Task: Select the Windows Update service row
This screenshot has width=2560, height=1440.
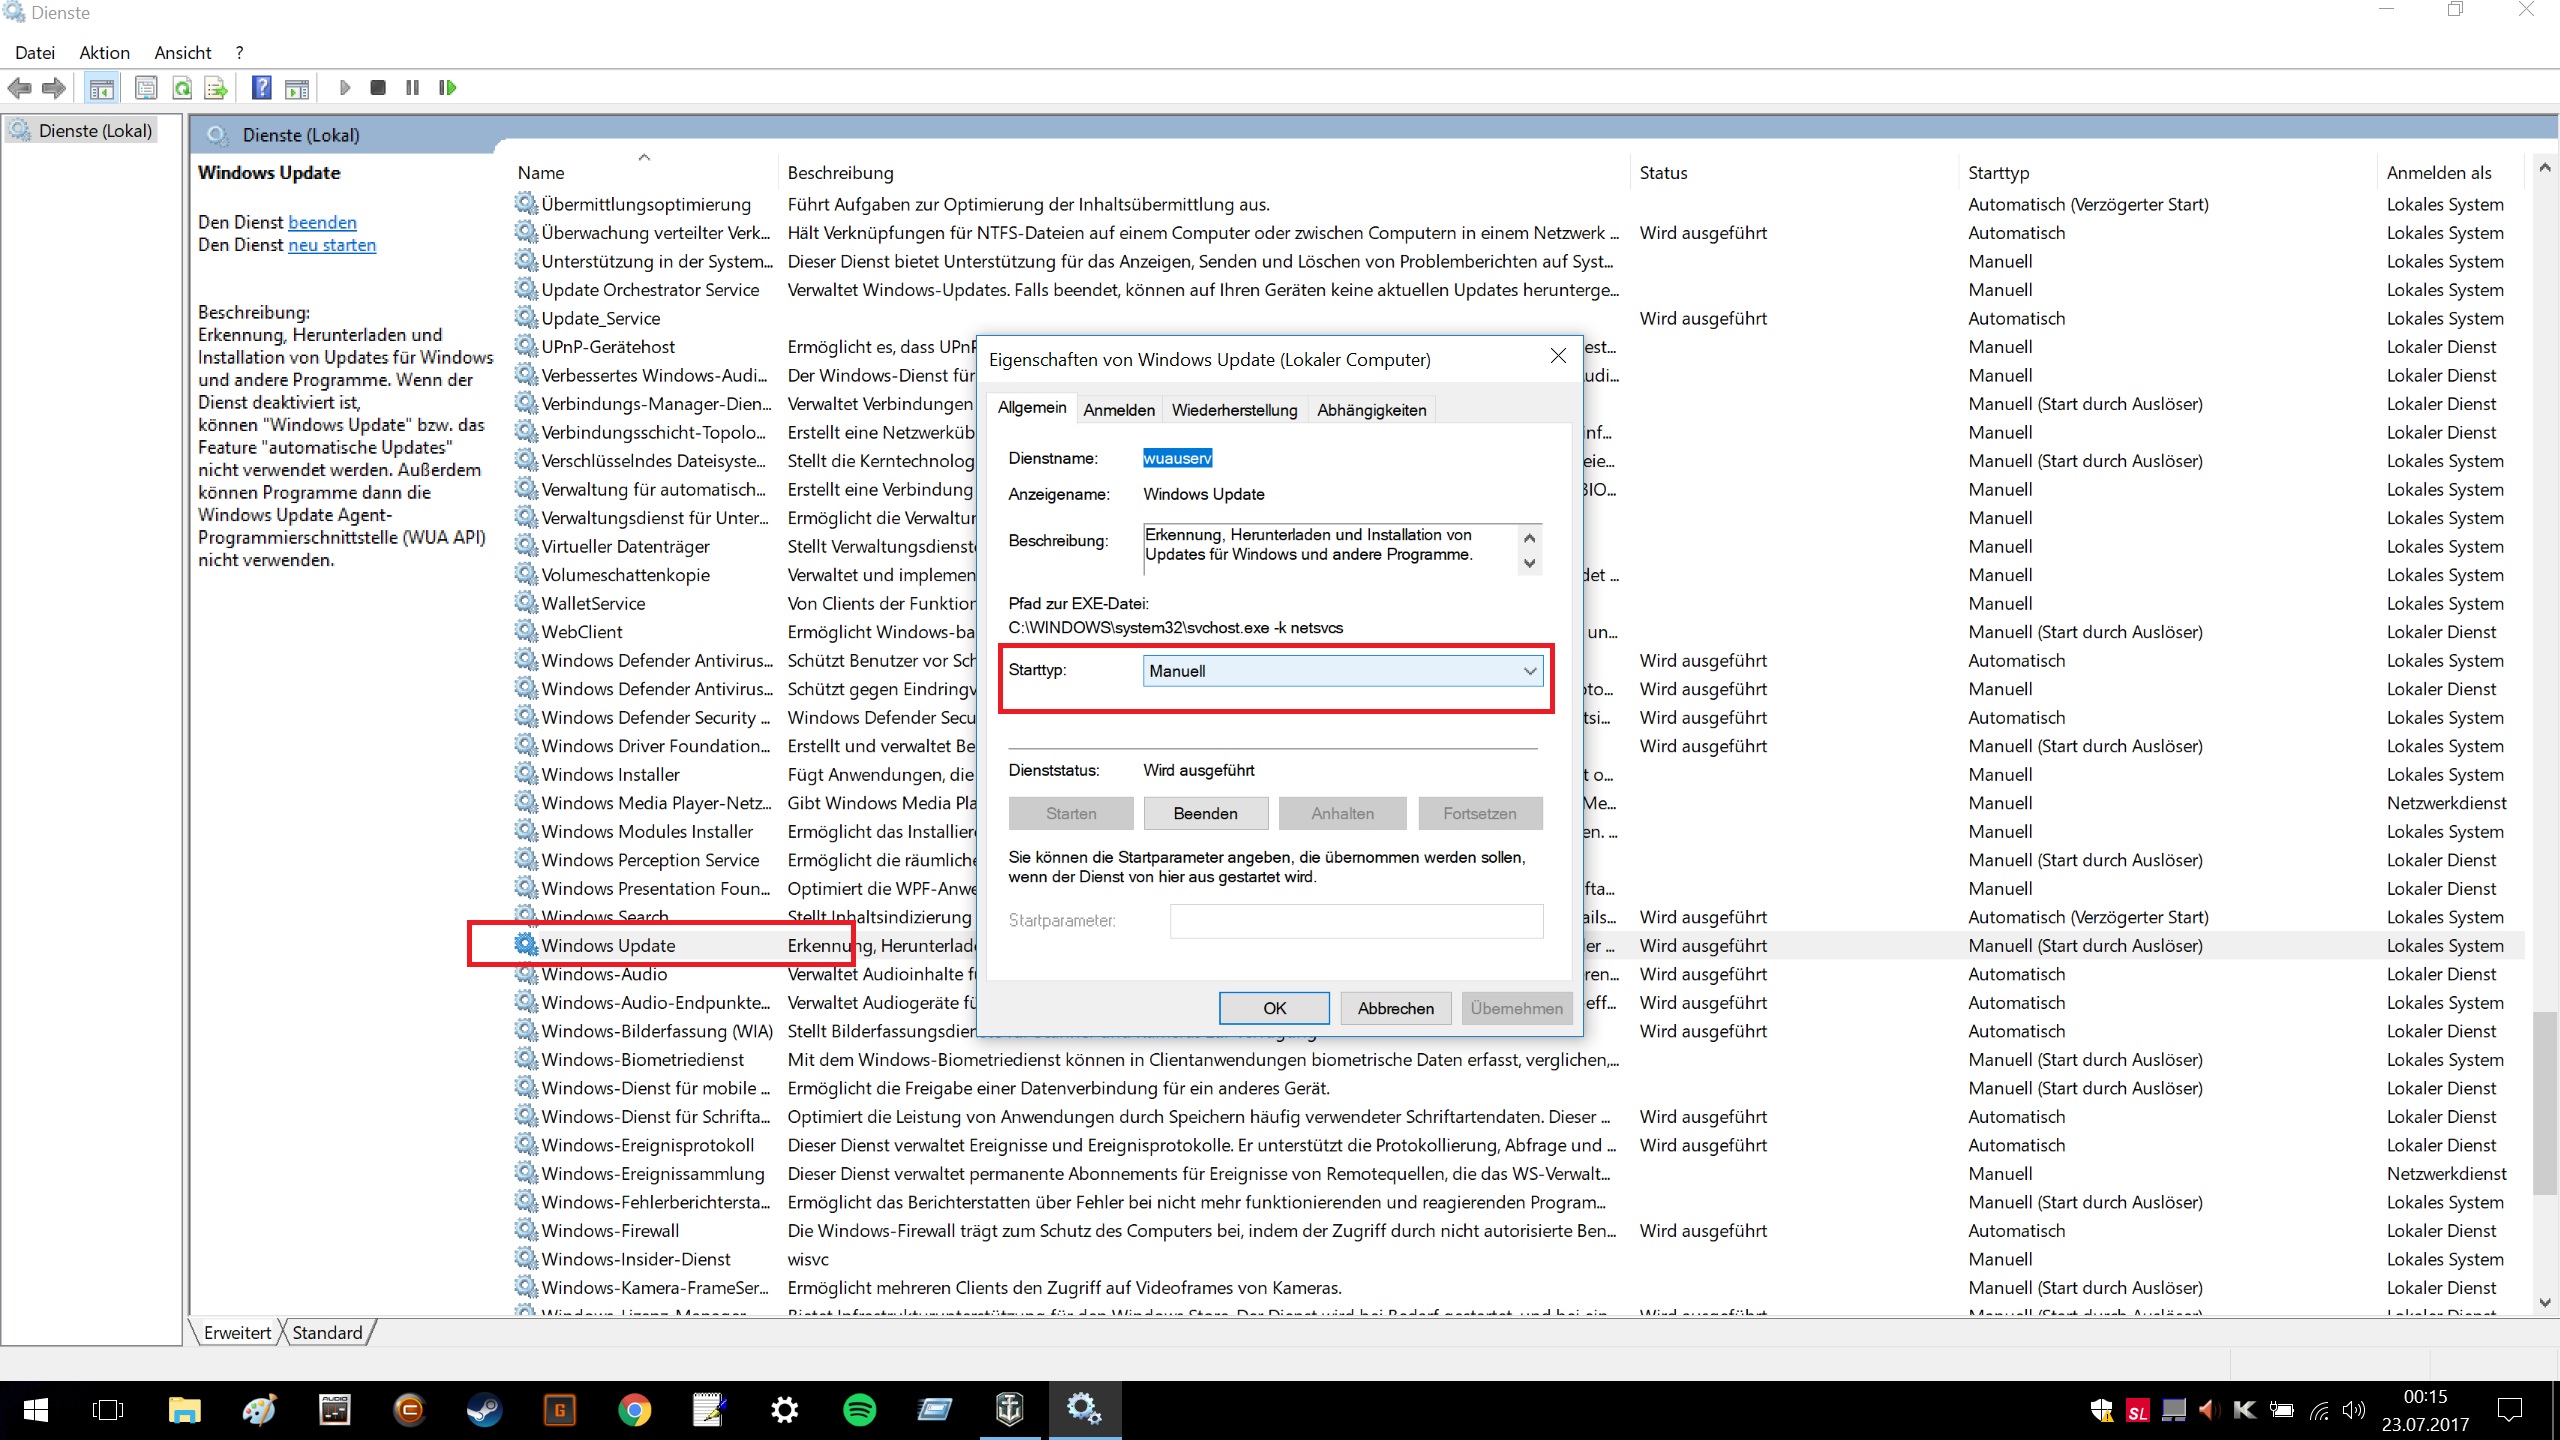Action: pyautogui.click(x=608, y=945)
